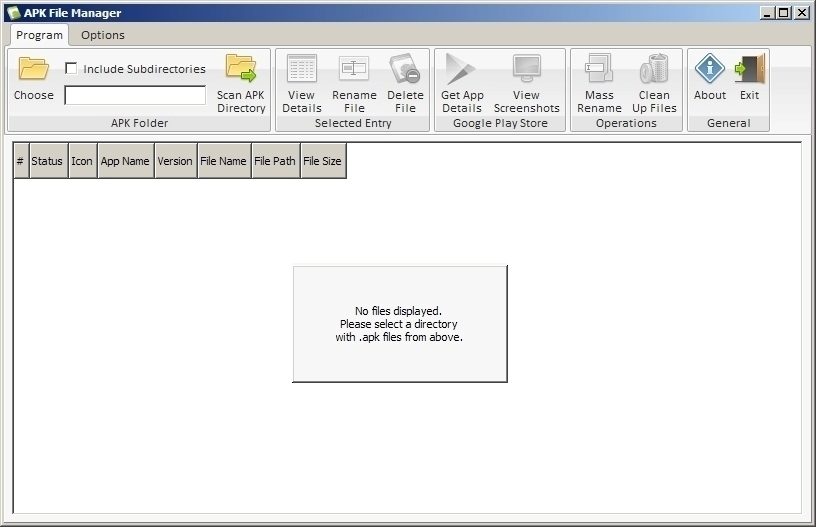The height and width of the screenshot is (527, 816).
Task: Minimize the APK File Manager window
Action: (x=766, y=13)
